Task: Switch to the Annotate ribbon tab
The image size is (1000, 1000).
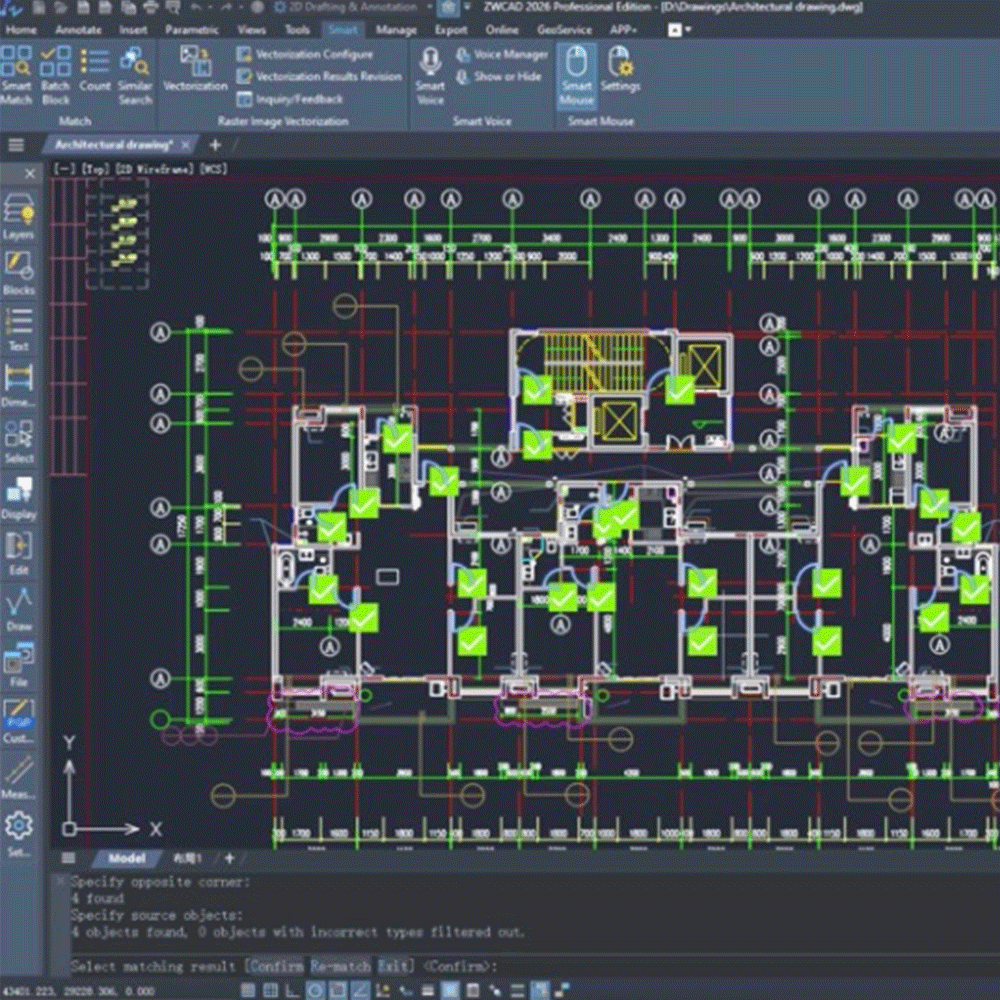Action: tap(78, 30)
